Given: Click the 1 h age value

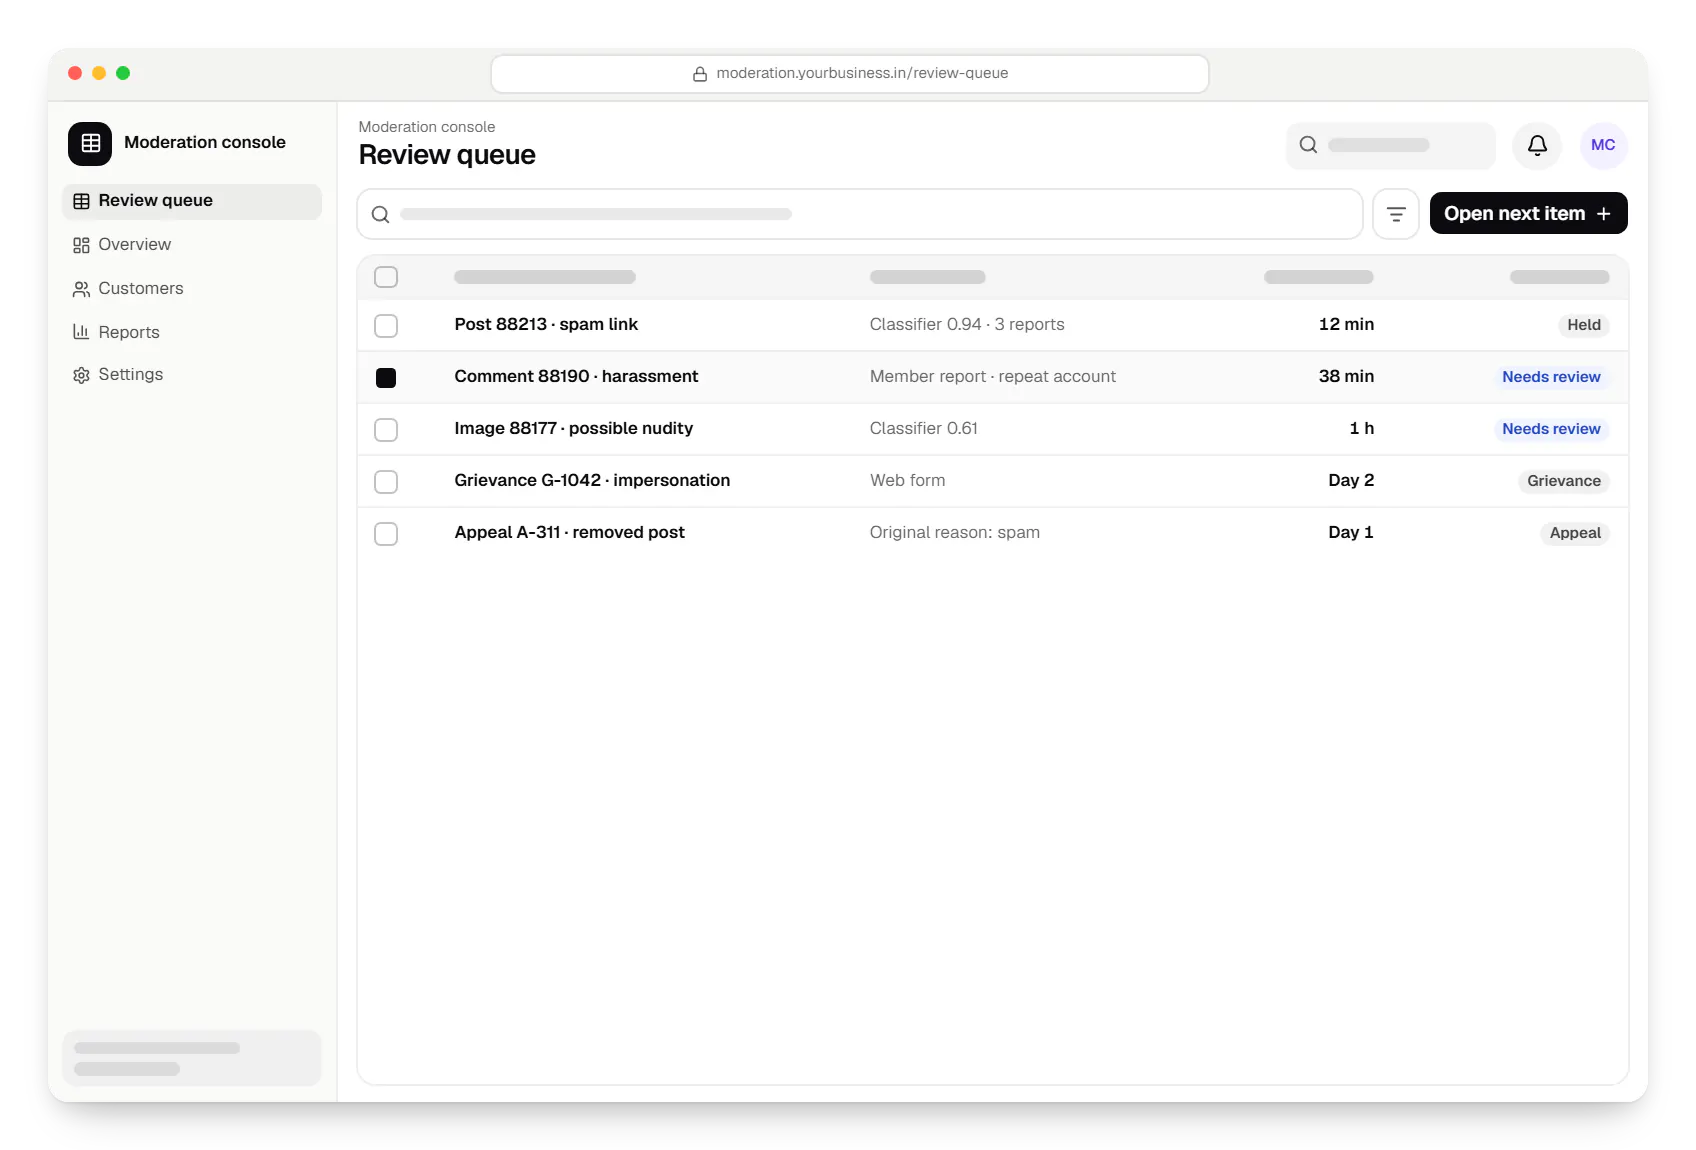Looking at the screenshot, I should 1361,428.
